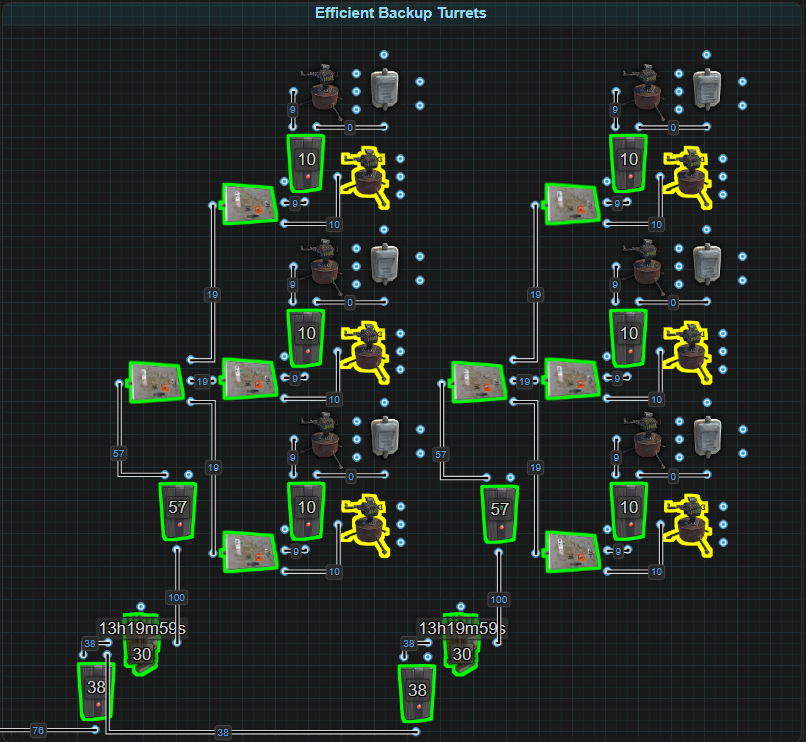The image size is (806, 742).
Task: Click the 57 wire label in left circuit
Action: [x=118, y=454]
